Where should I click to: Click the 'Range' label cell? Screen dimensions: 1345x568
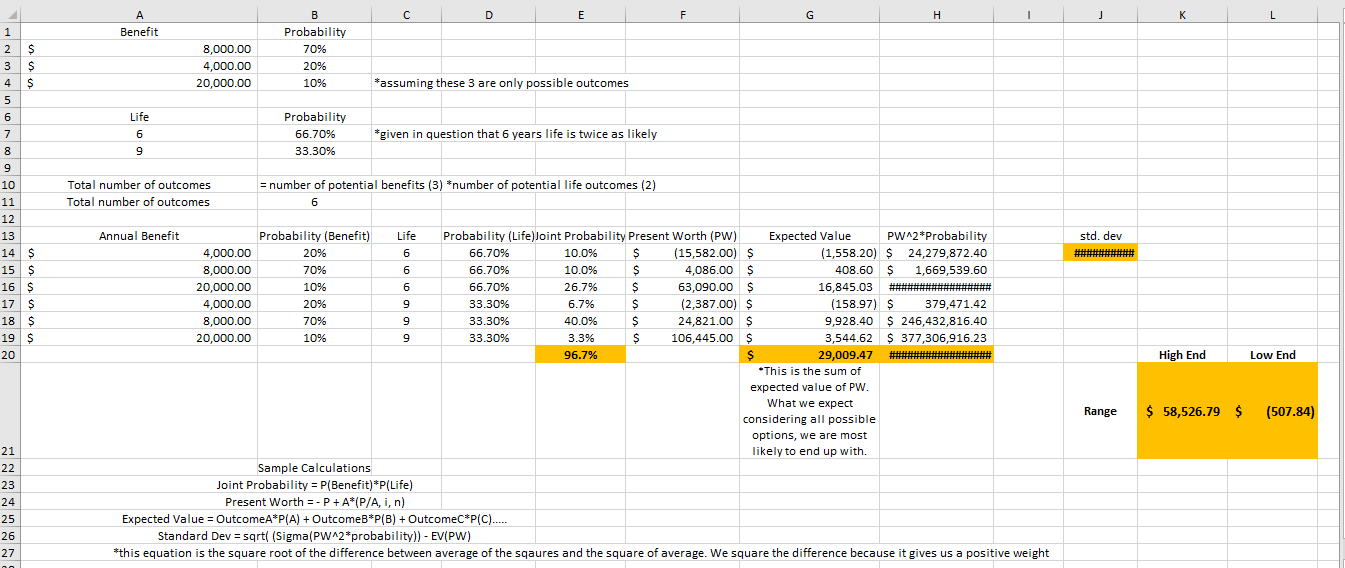coord(1100,411)
